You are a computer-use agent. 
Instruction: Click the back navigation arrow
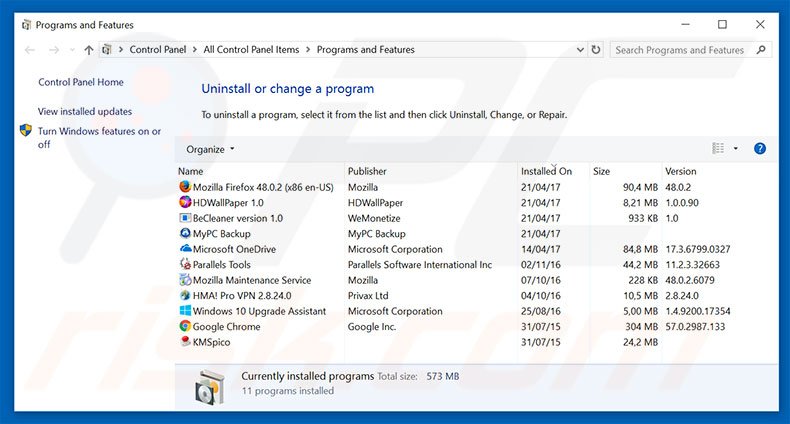(30, 50)
